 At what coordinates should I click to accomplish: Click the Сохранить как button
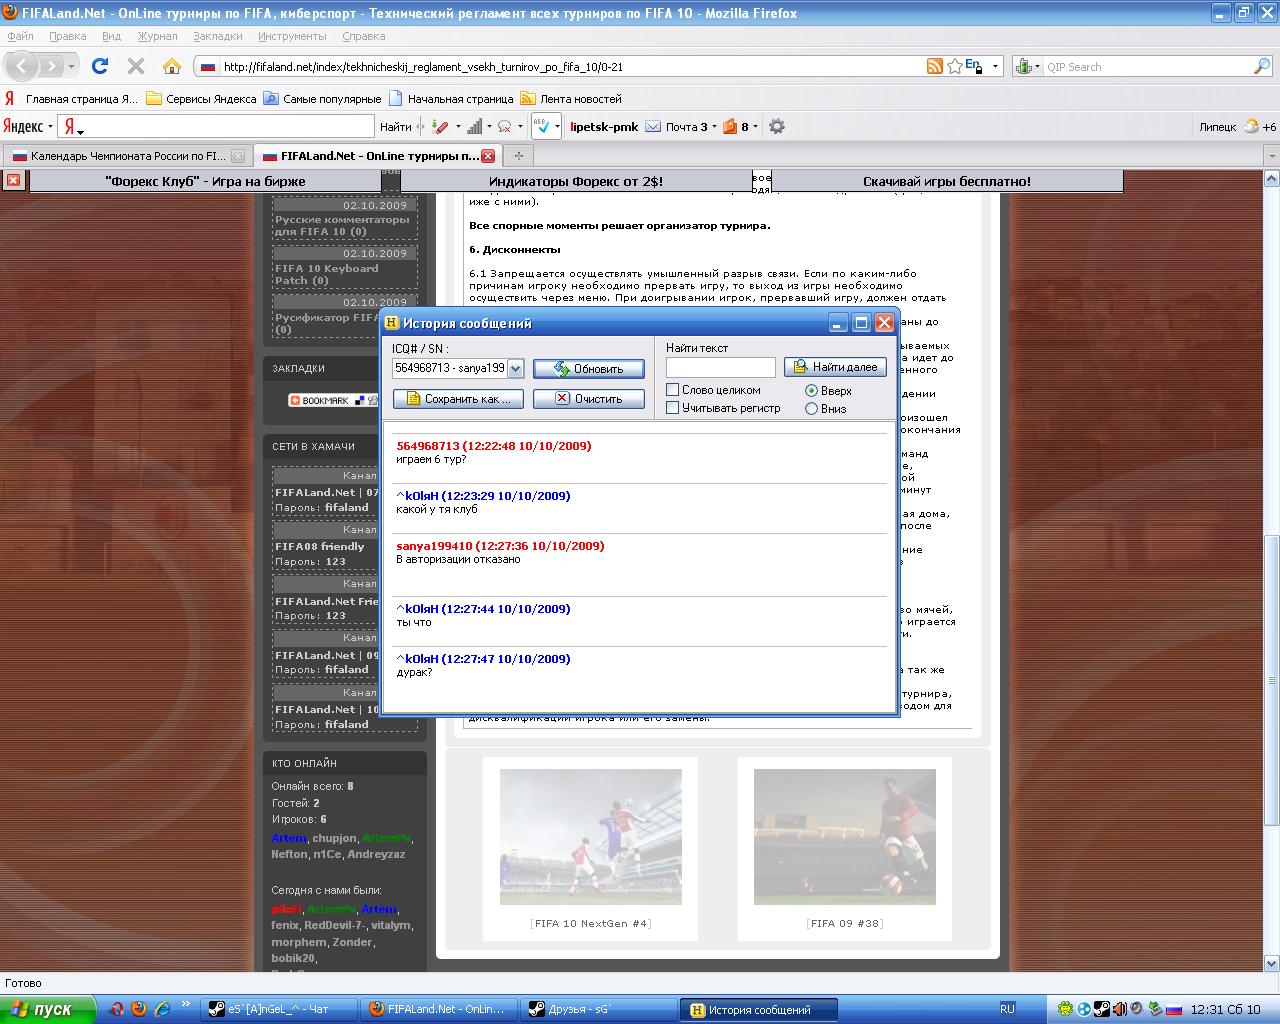[458, 399]
